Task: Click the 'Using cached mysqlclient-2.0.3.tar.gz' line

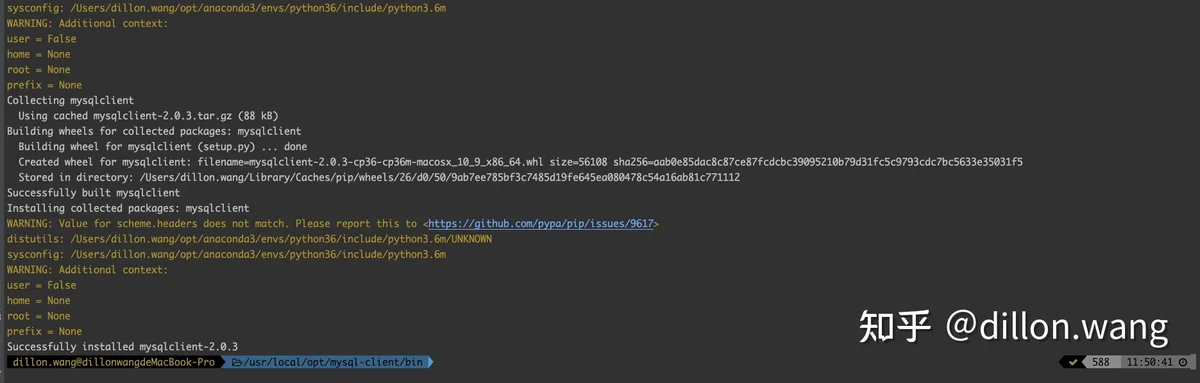Action: (x=148, y=116)
